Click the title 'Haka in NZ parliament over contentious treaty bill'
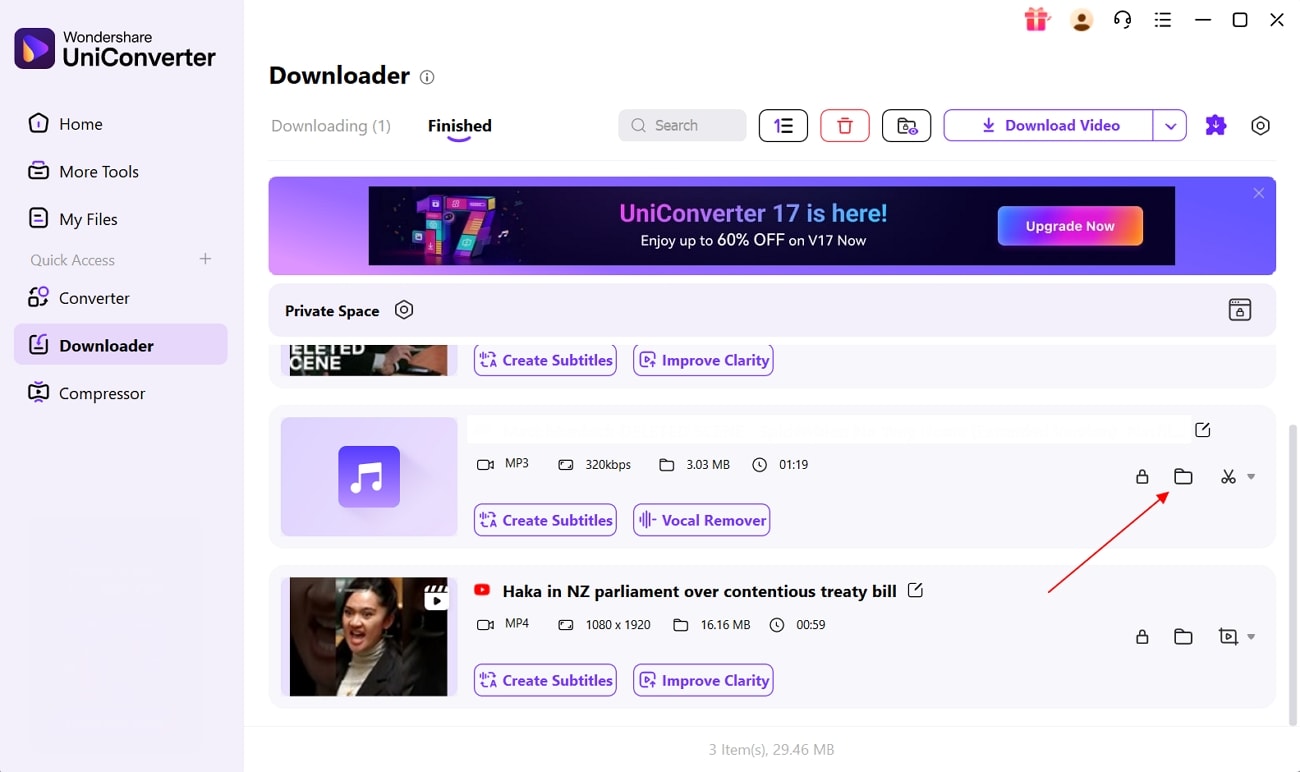The image size is (1300, 772). (x=699, y=591)
